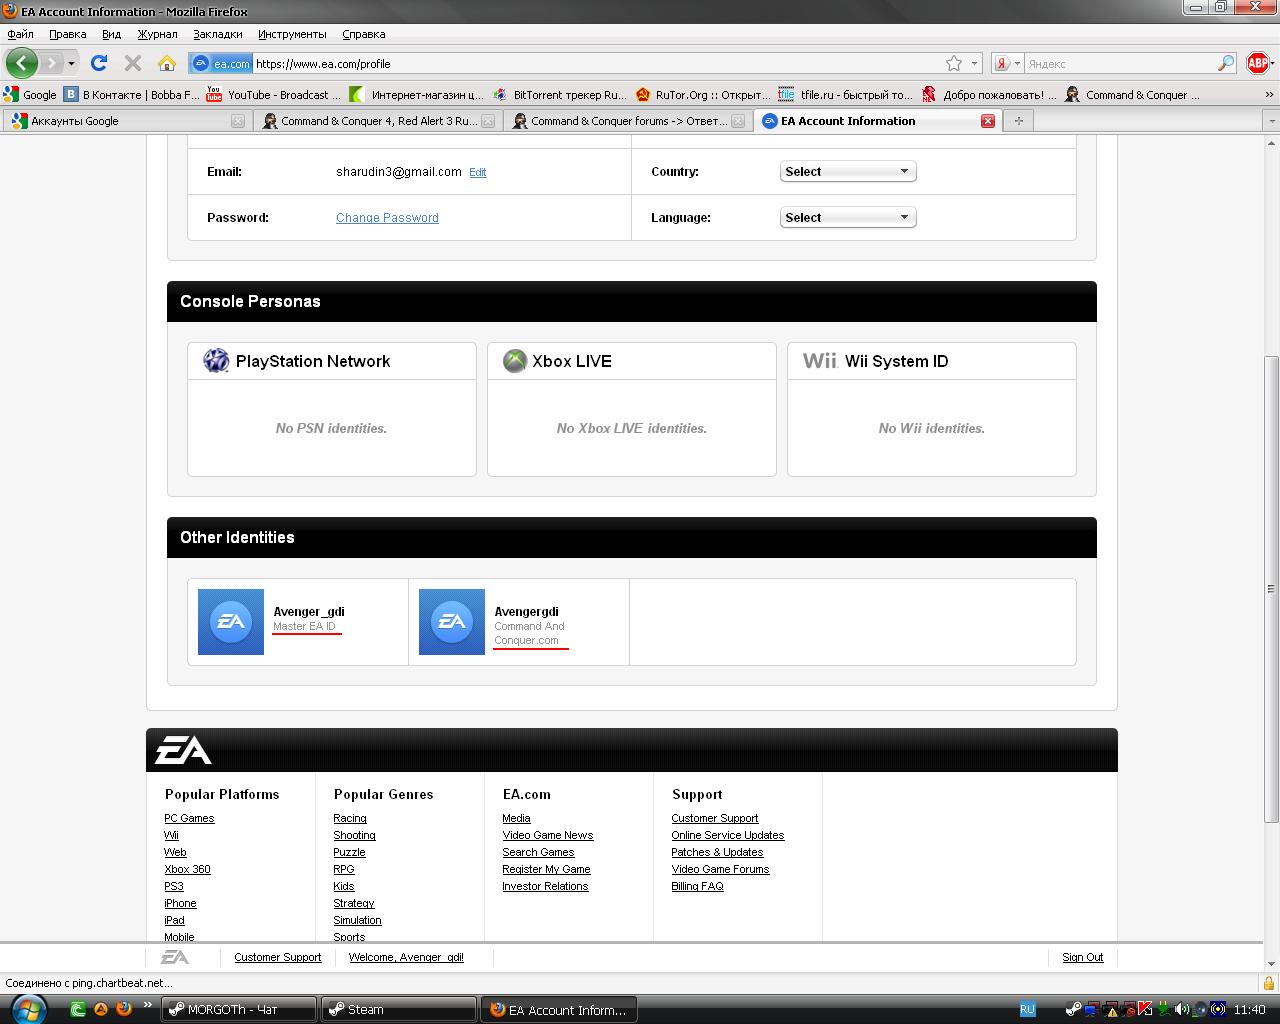Close the EA Account Information tab
Image resolution: width=1280 pixels, height=1024 pixels.
click(x=988, y=121)
